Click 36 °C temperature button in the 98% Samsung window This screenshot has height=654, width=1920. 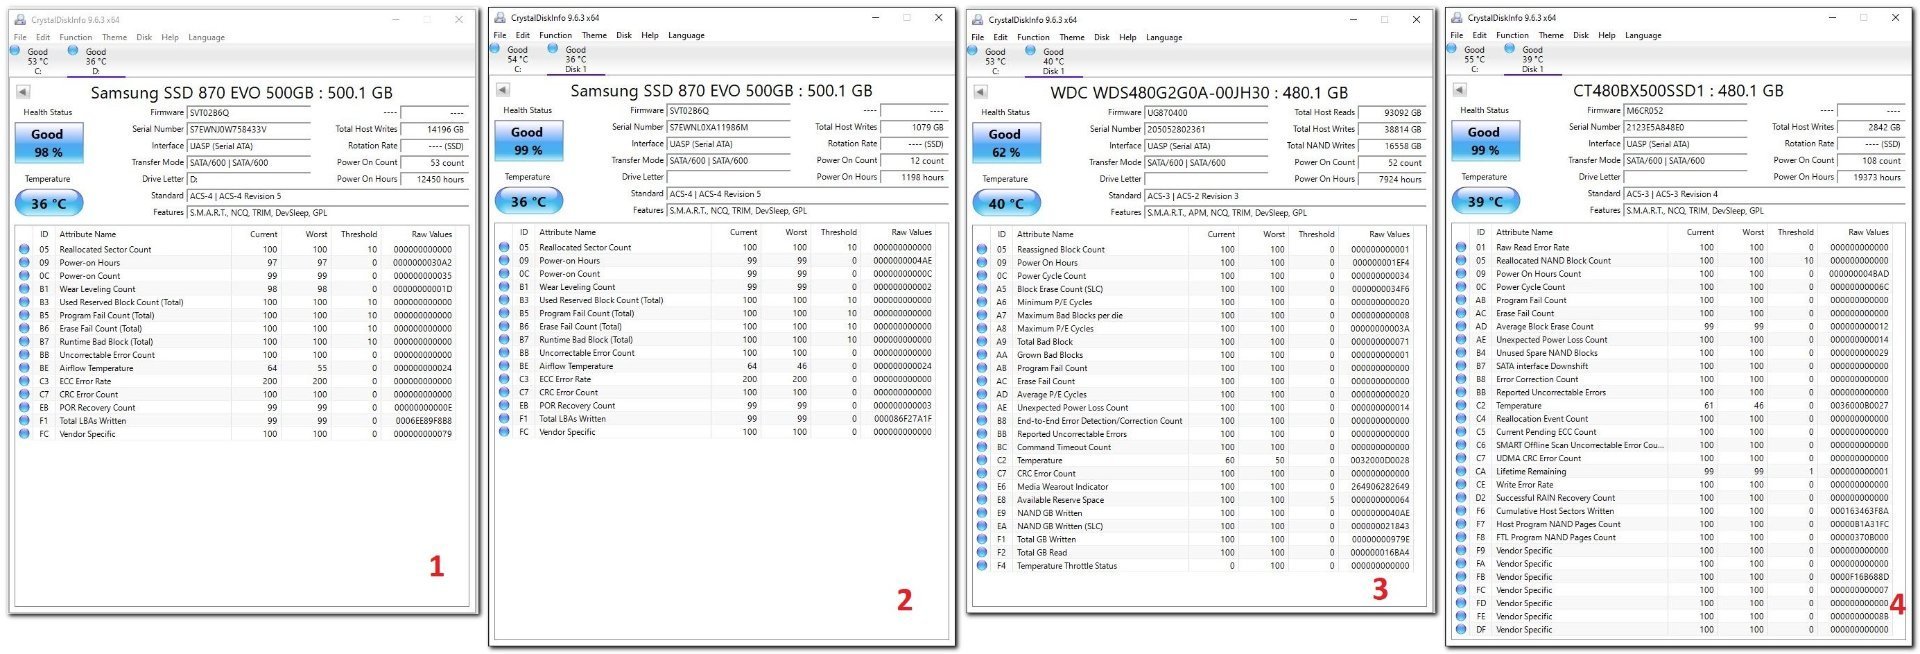click(49, 203)
